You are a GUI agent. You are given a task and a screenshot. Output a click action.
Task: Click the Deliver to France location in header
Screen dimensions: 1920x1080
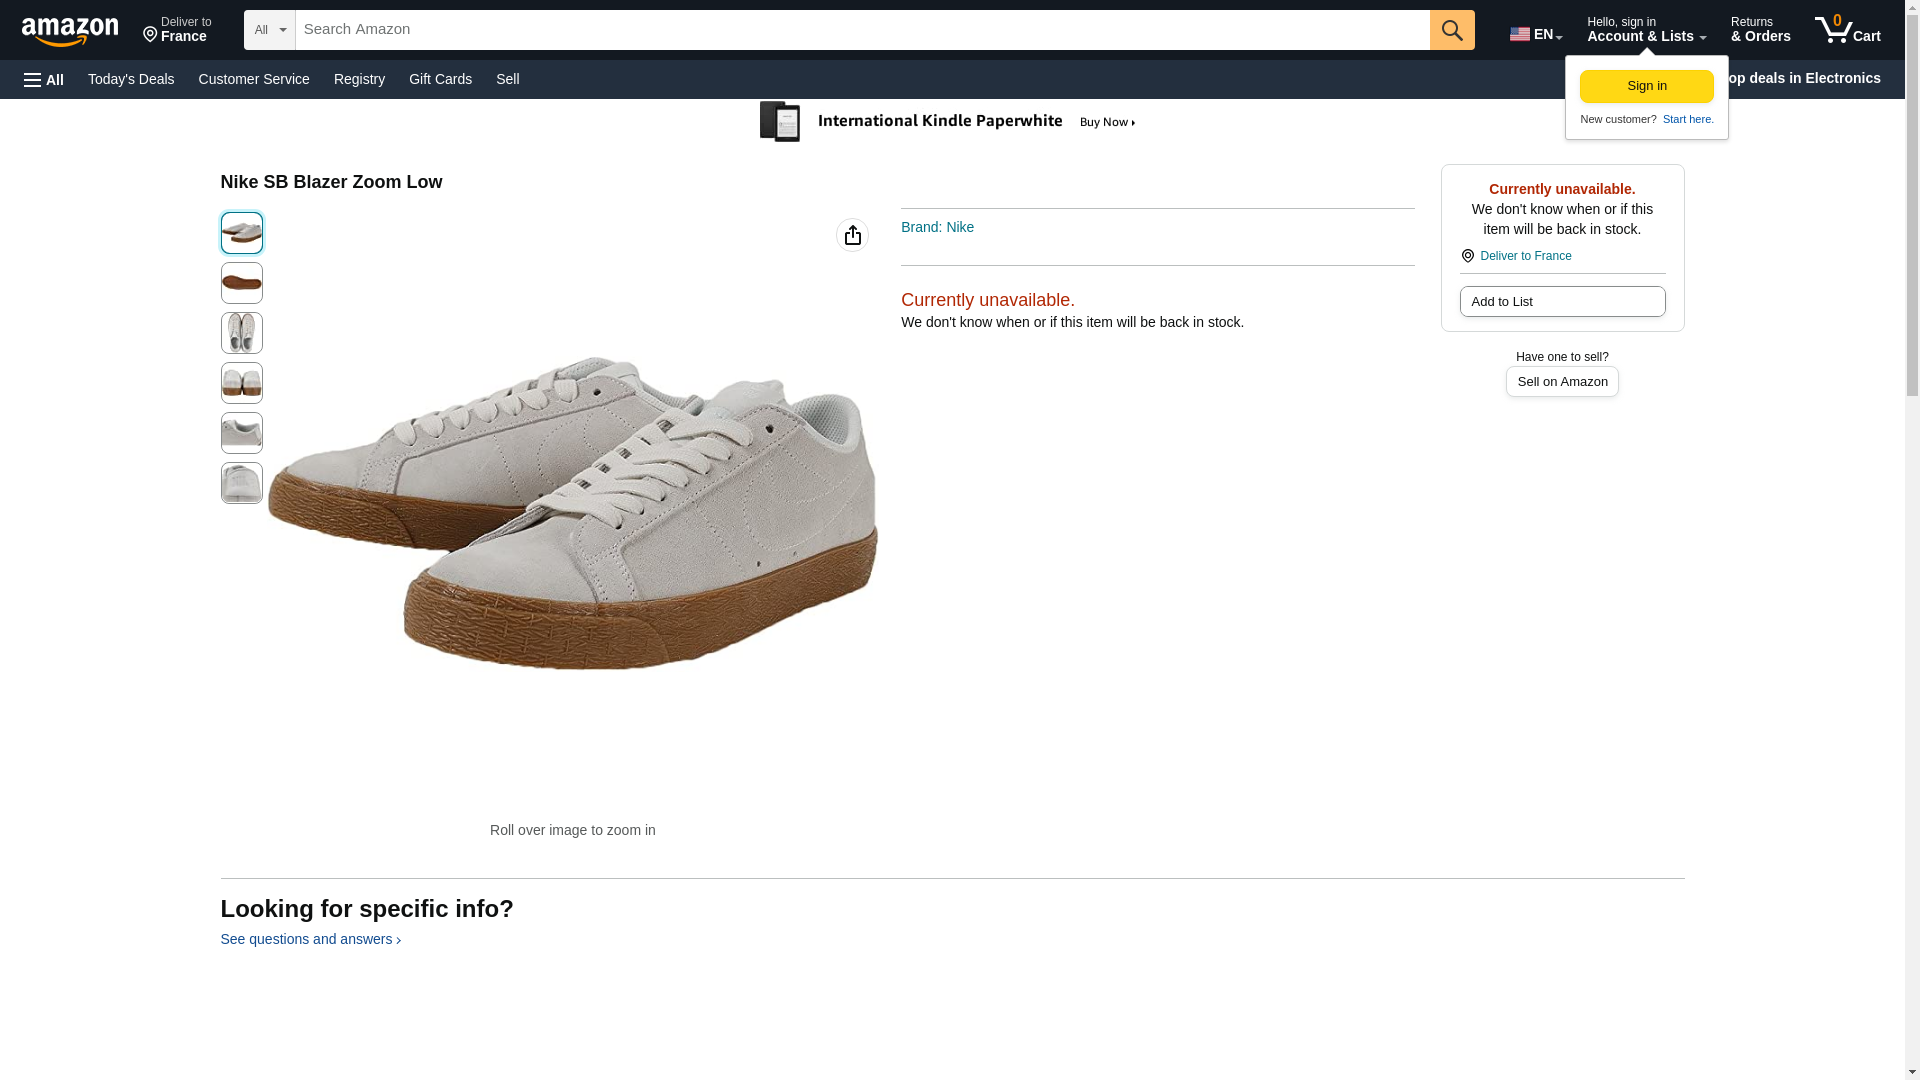177,30
